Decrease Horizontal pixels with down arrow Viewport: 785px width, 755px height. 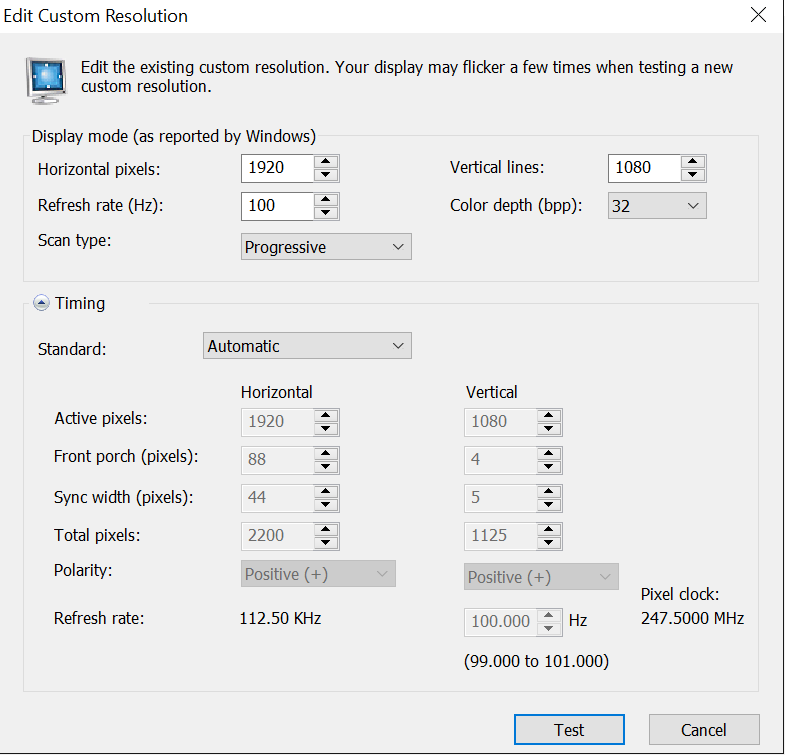[326, 174]
